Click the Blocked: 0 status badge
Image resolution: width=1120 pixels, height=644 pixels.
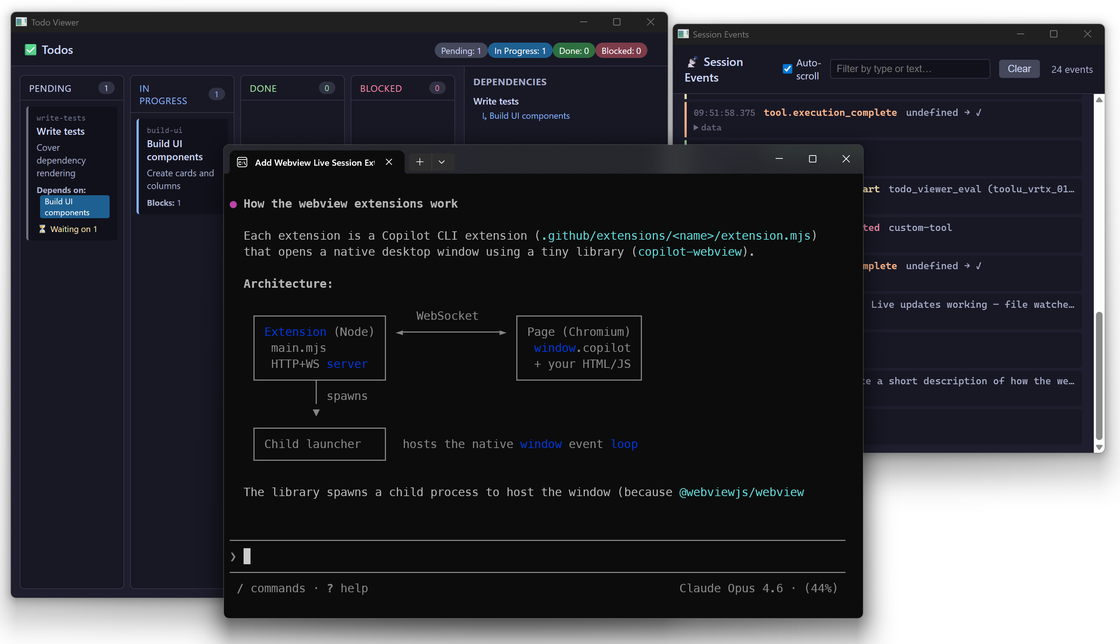pos(621,51)
